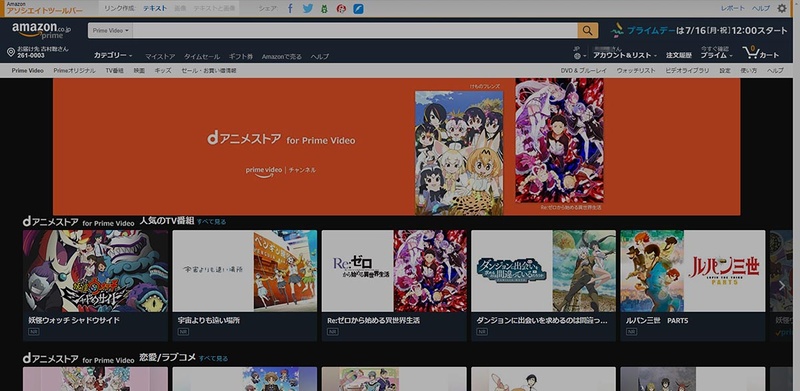Share via the red round icon
This screenshot has width=800, height=391.
(341, 9)
